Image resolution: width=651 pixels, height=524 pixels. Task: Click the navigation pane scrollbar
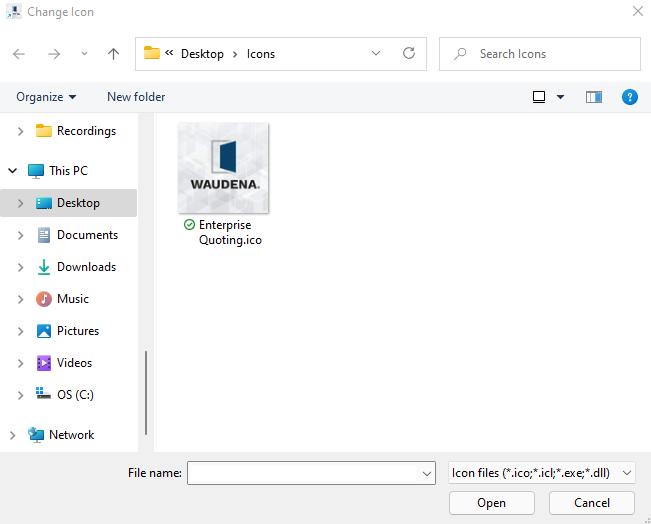coord(146,393)
